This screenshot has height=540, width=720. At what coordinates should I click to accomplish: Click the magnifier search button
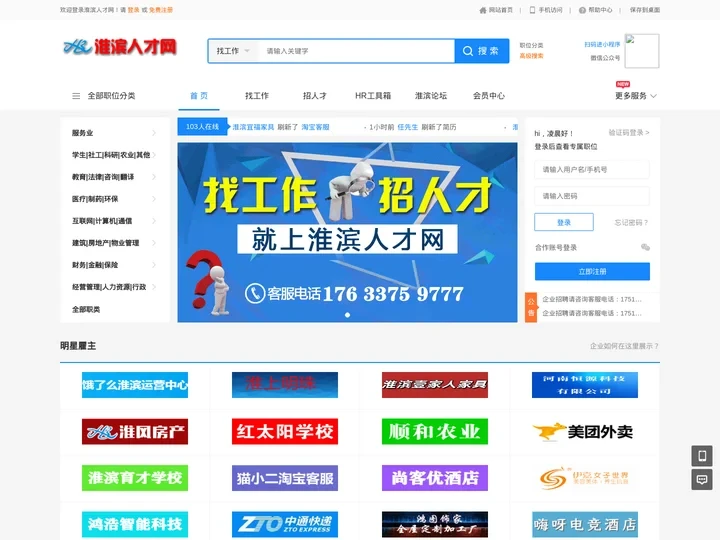(x=482, y=51)
